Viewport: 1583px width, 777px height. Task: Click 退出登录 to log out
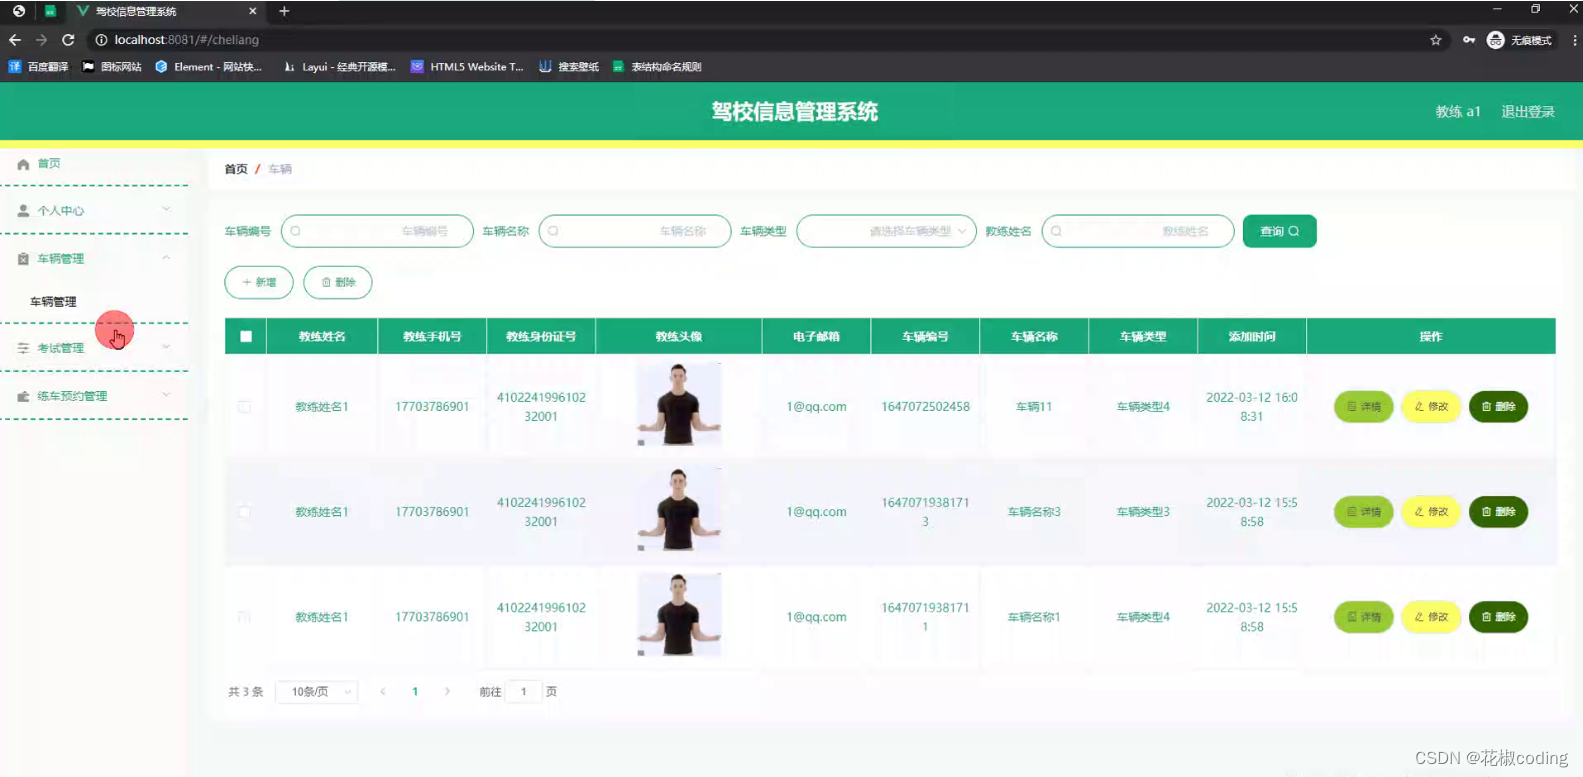click(x=1528, y=112)
